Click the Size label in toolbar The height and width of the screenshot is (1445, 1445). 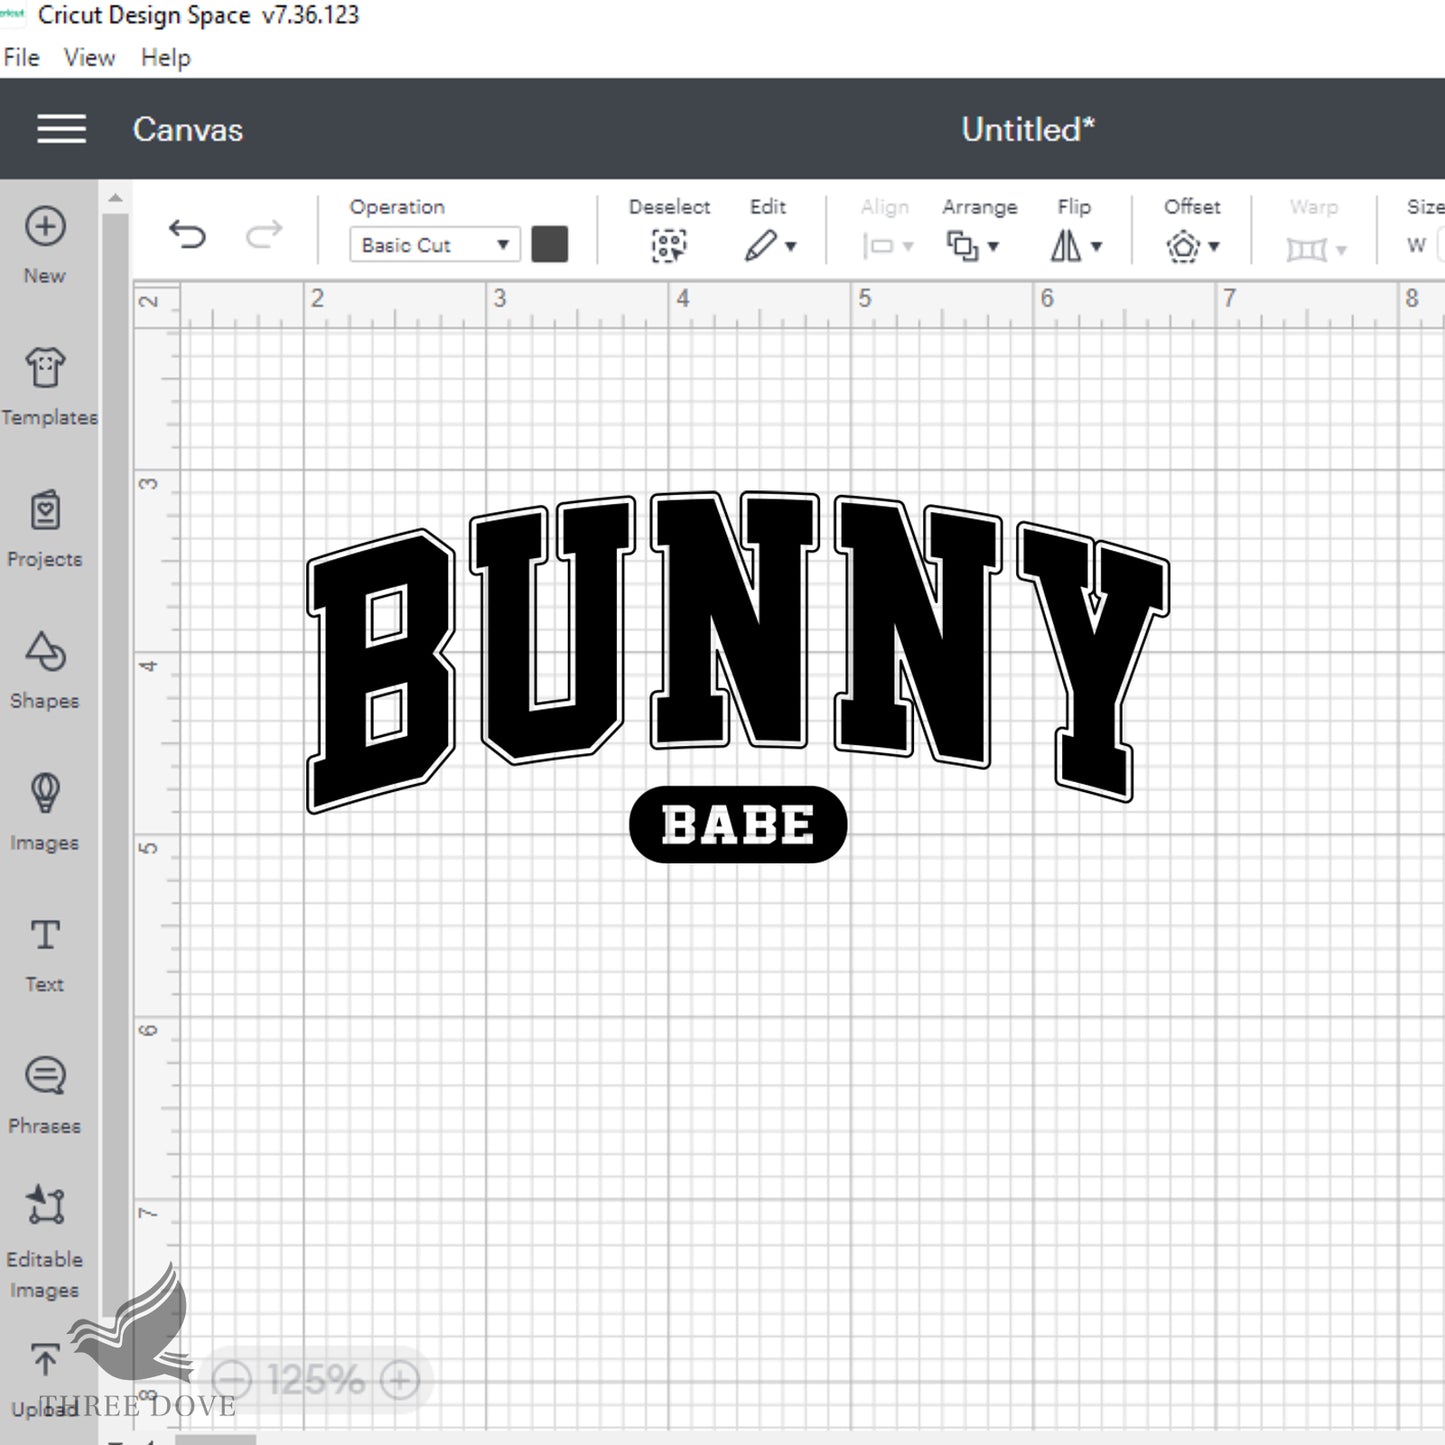[x=1425, y=207]
